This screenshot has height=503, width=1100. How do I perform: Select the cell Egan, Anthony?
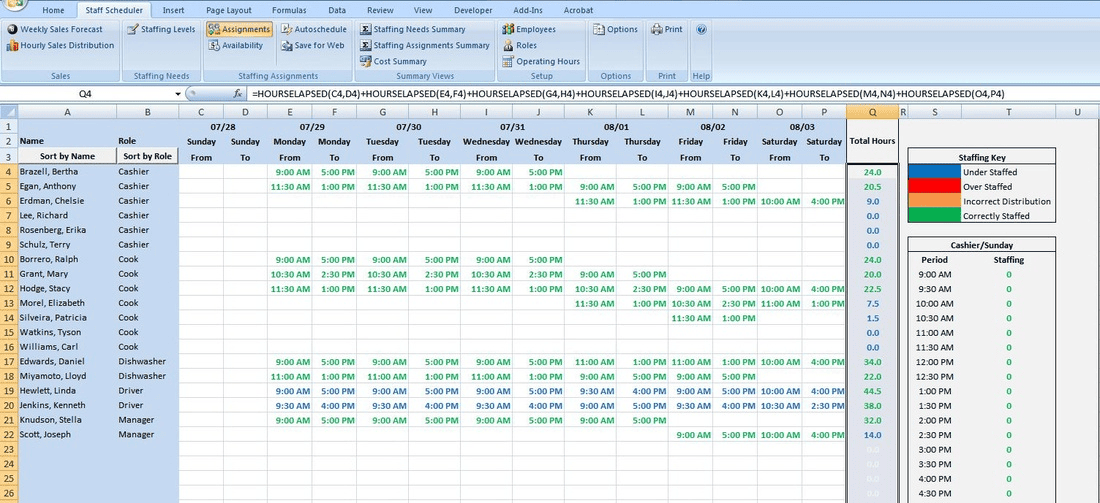coord(67,187)
